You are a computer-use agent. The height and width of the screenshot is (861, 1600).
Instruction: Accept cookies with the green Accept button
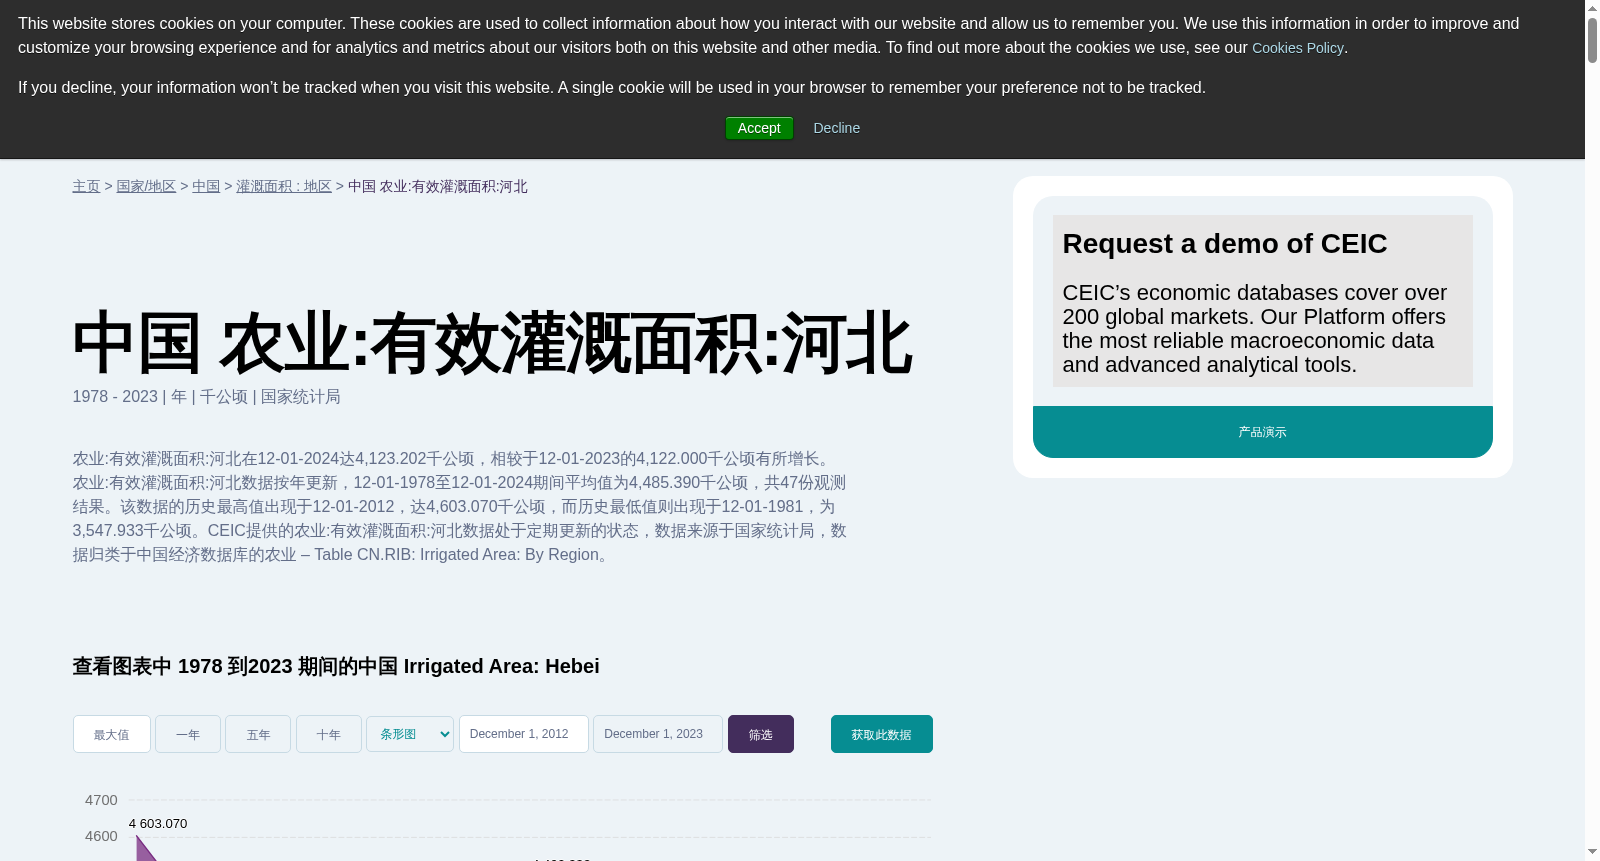[x=759, y=128]
